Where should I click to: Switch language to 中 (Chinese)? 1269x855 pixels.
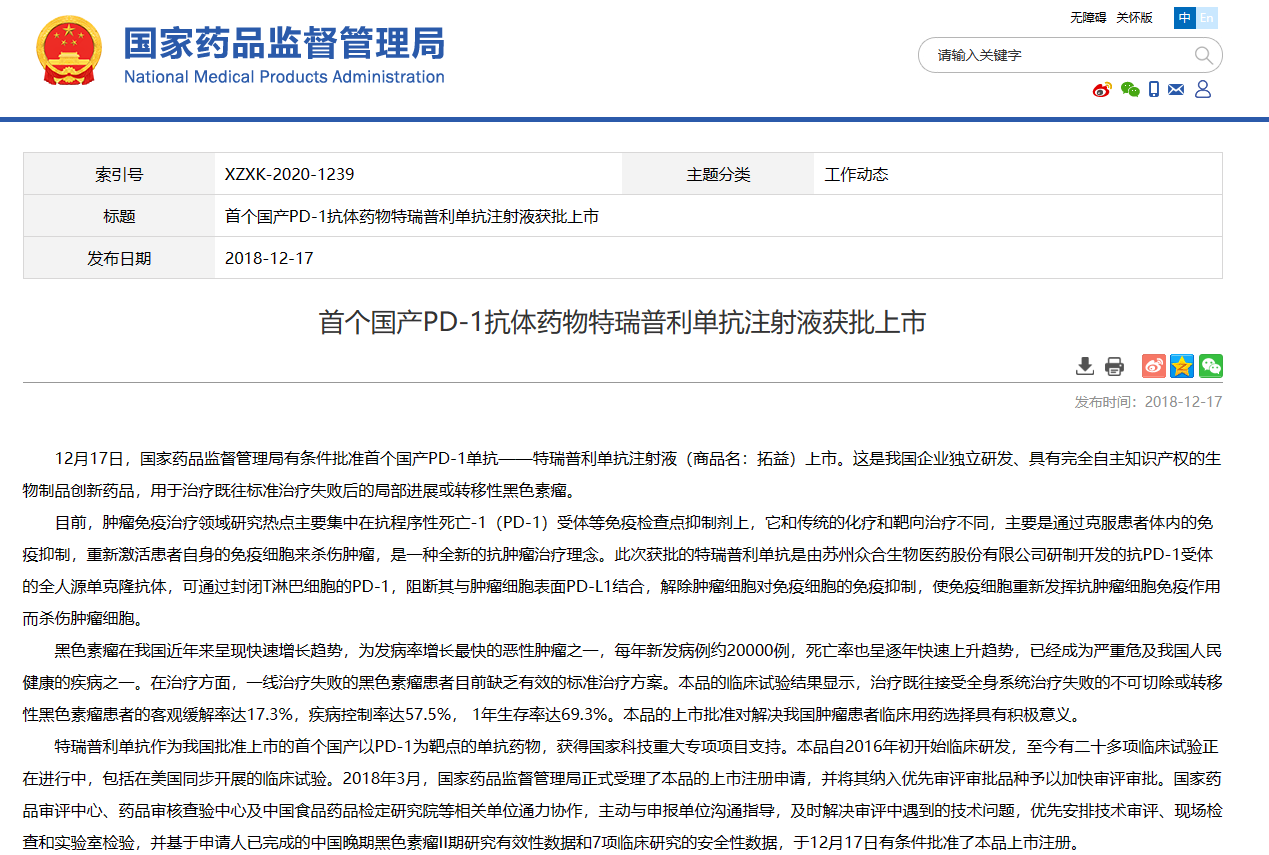(x=1185, y=17)
